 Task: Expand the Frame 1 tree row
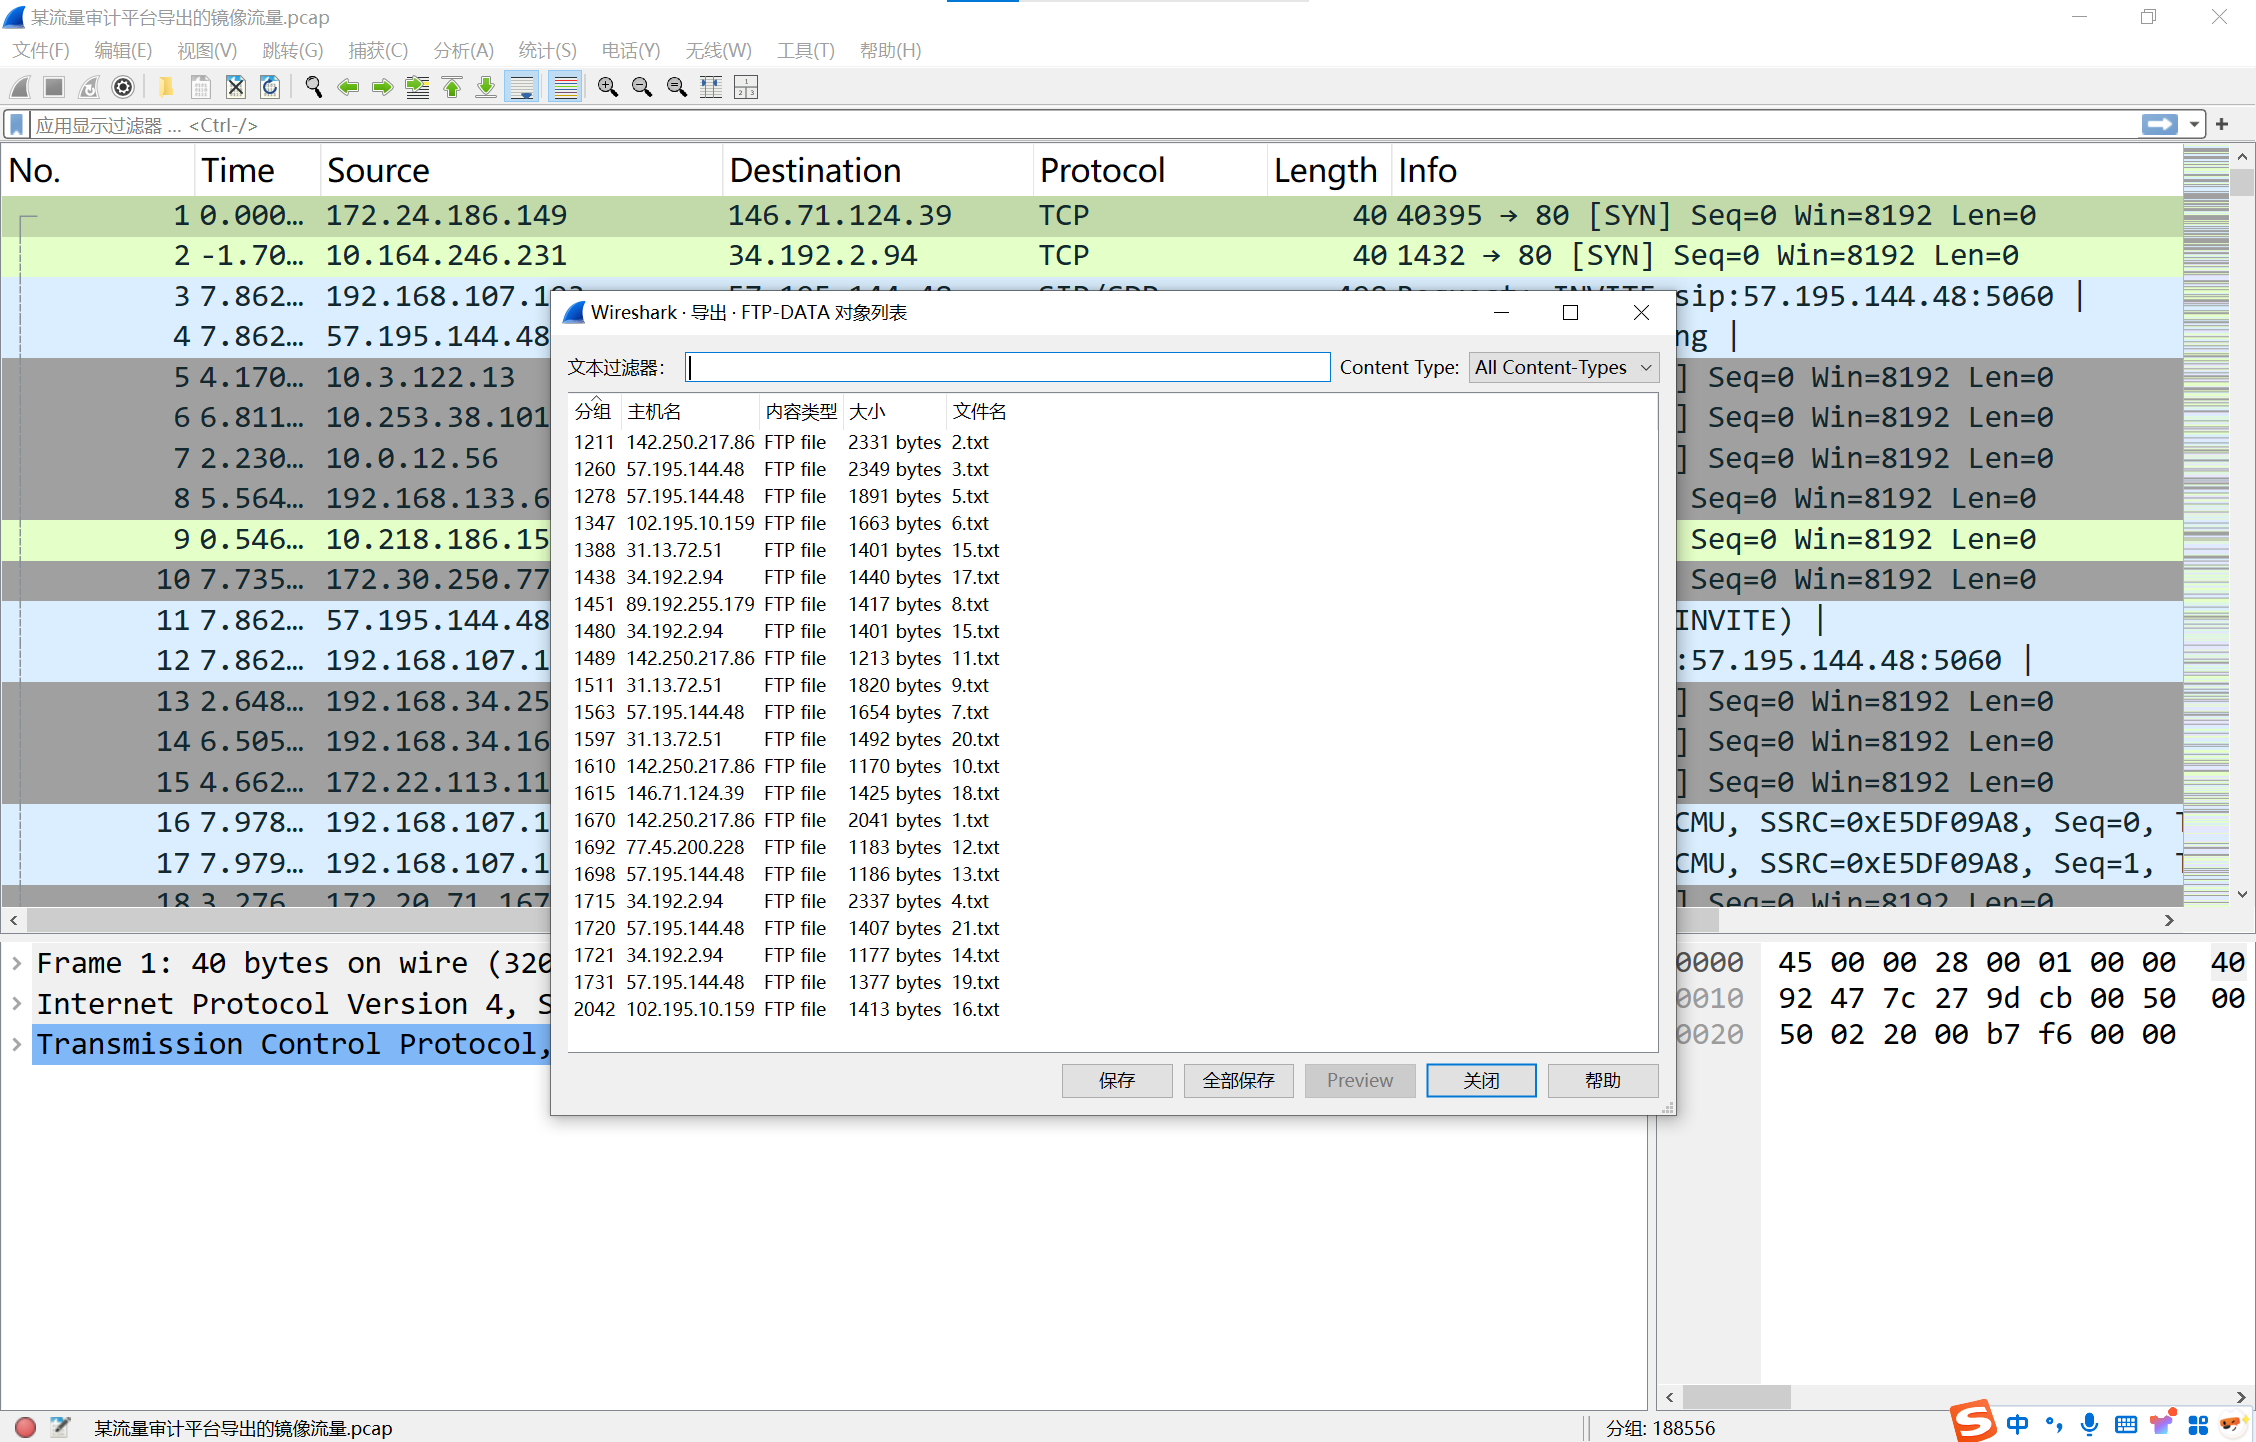[17, 963]
